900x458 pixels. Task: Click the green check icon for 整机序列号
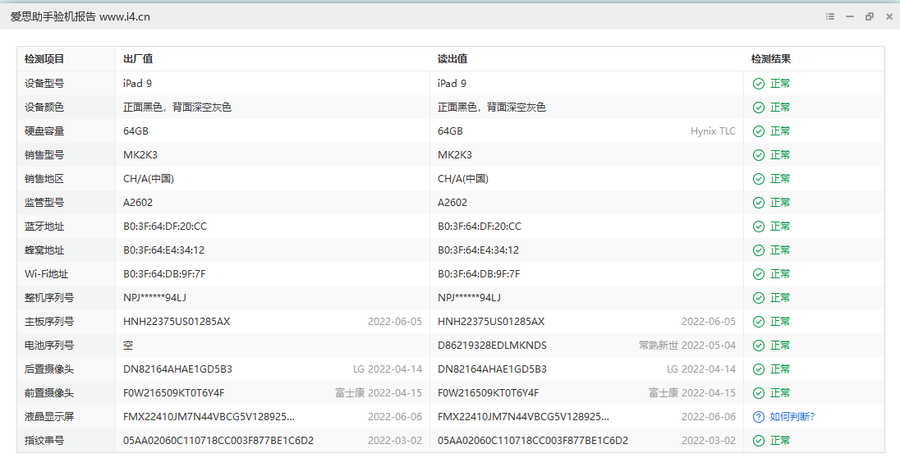click(x=758, y=298)
